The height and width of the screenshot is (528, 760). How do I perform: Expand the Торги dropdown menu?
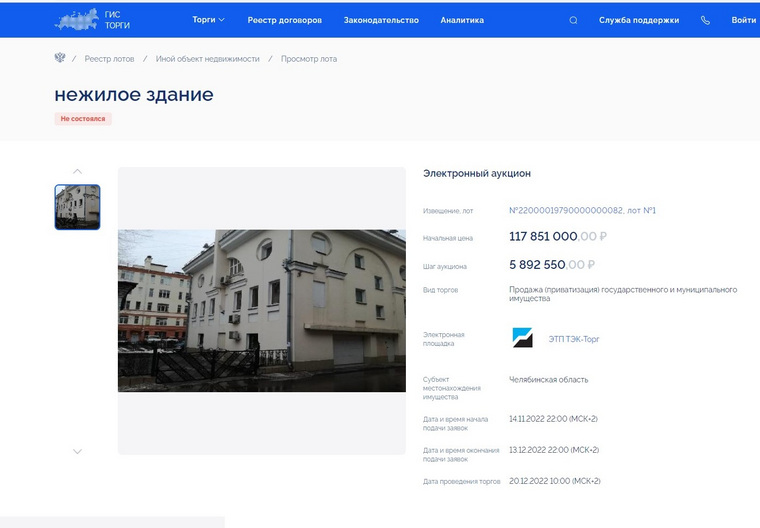point(208,20)
